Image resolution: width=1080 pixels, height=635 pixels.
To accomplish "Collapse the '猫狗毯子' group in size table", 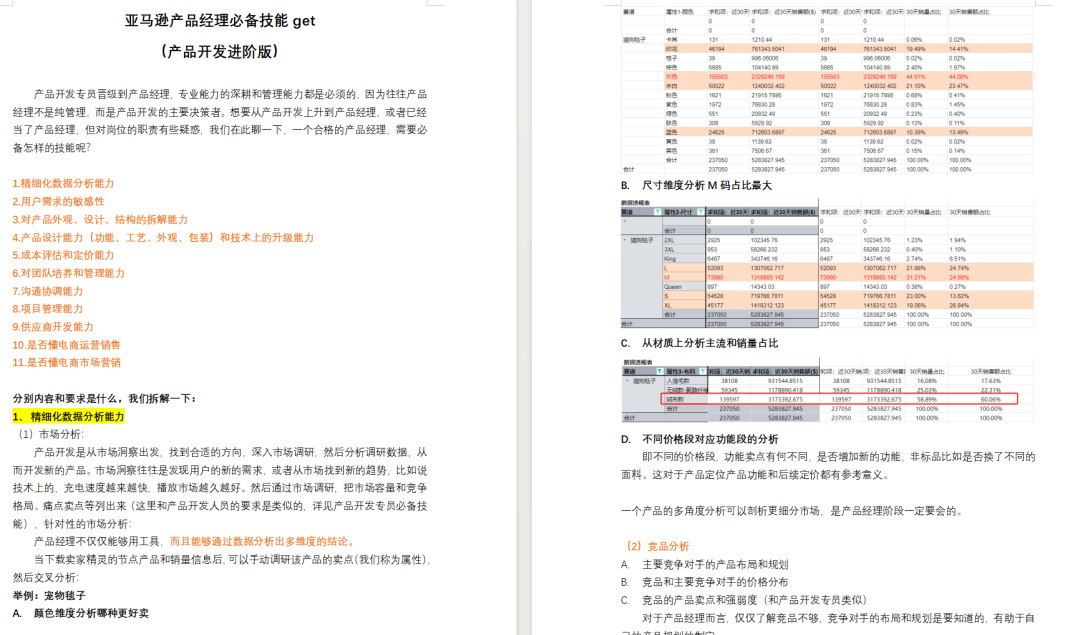I will (x=625, y=240).
